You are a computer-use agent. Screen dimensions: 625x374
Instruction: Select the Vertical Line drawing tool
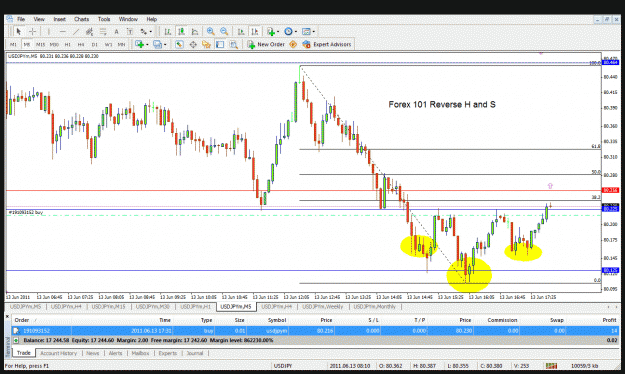click(x=49, y=31)
